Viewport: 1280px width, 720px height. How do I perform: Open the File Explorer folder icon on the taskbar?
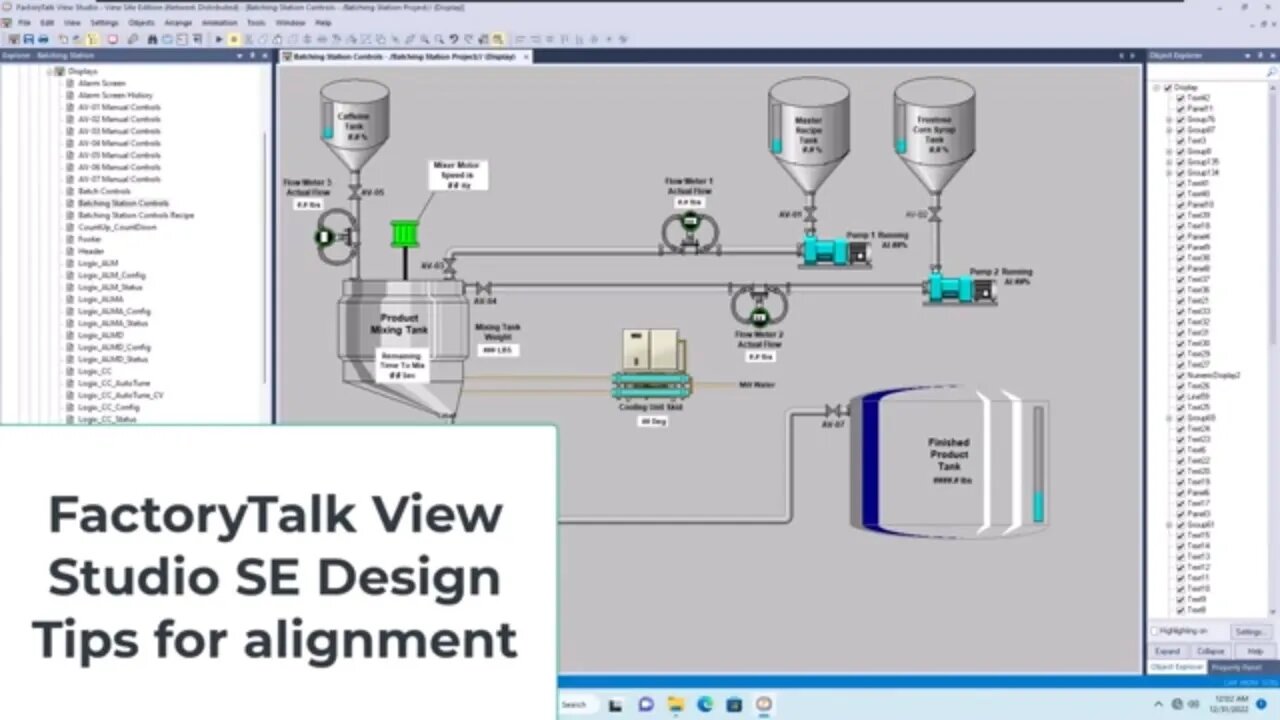click(675, 704)
